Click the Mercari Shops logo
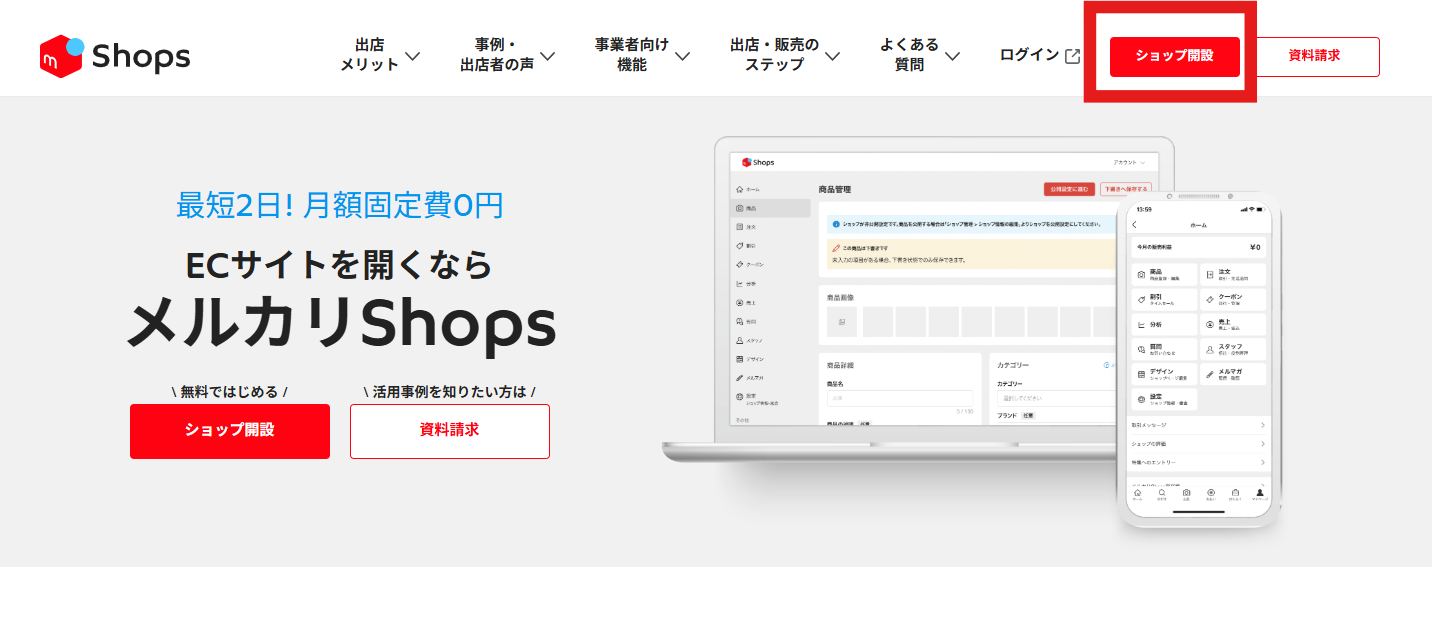Viewport: 1432px width, 619px height. tap(115, 56)
